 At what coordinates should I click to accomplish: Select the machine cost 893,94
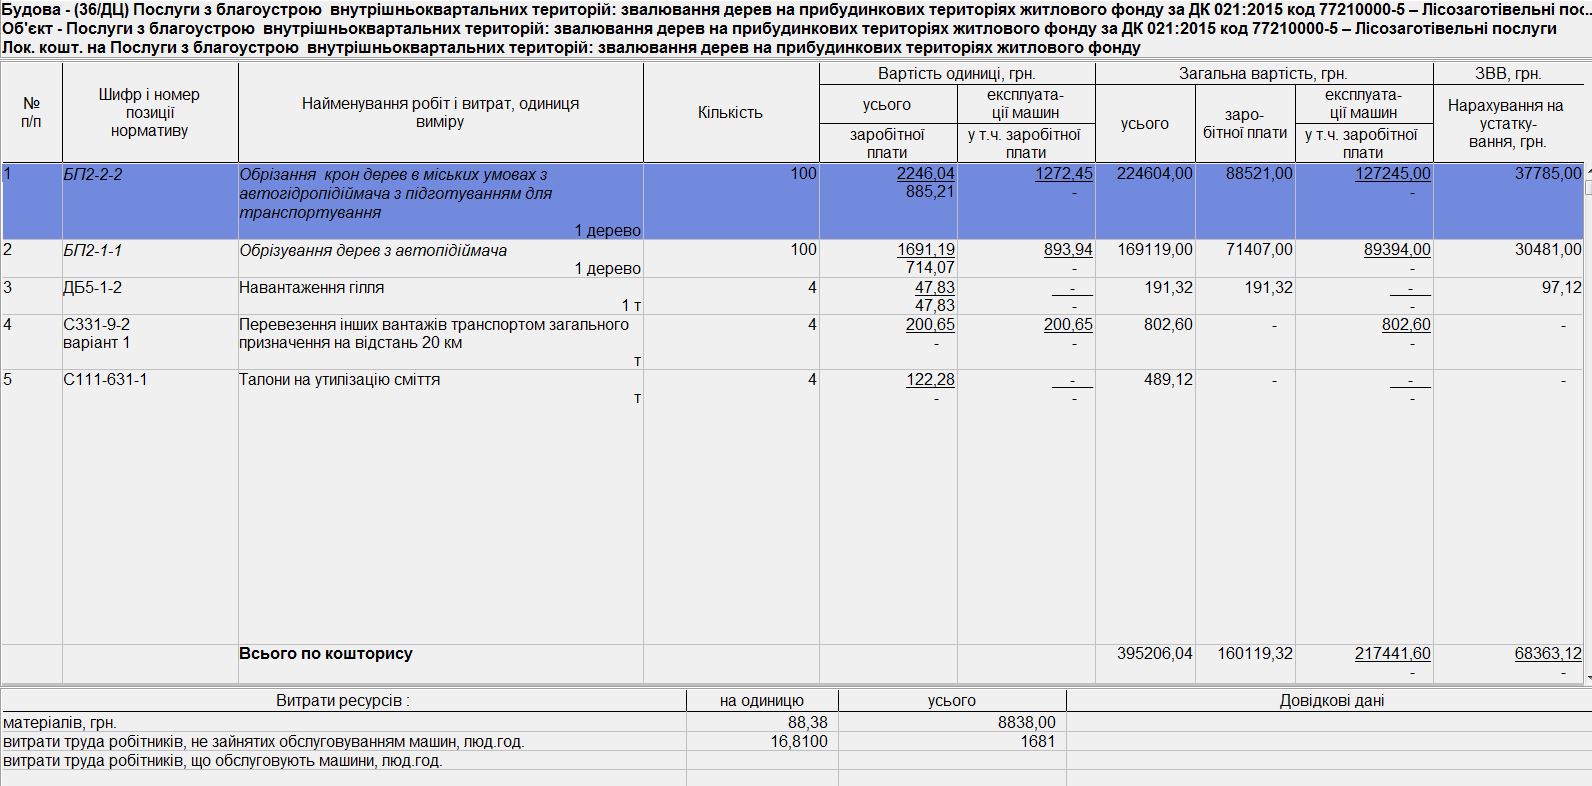tap(1068, 250)
